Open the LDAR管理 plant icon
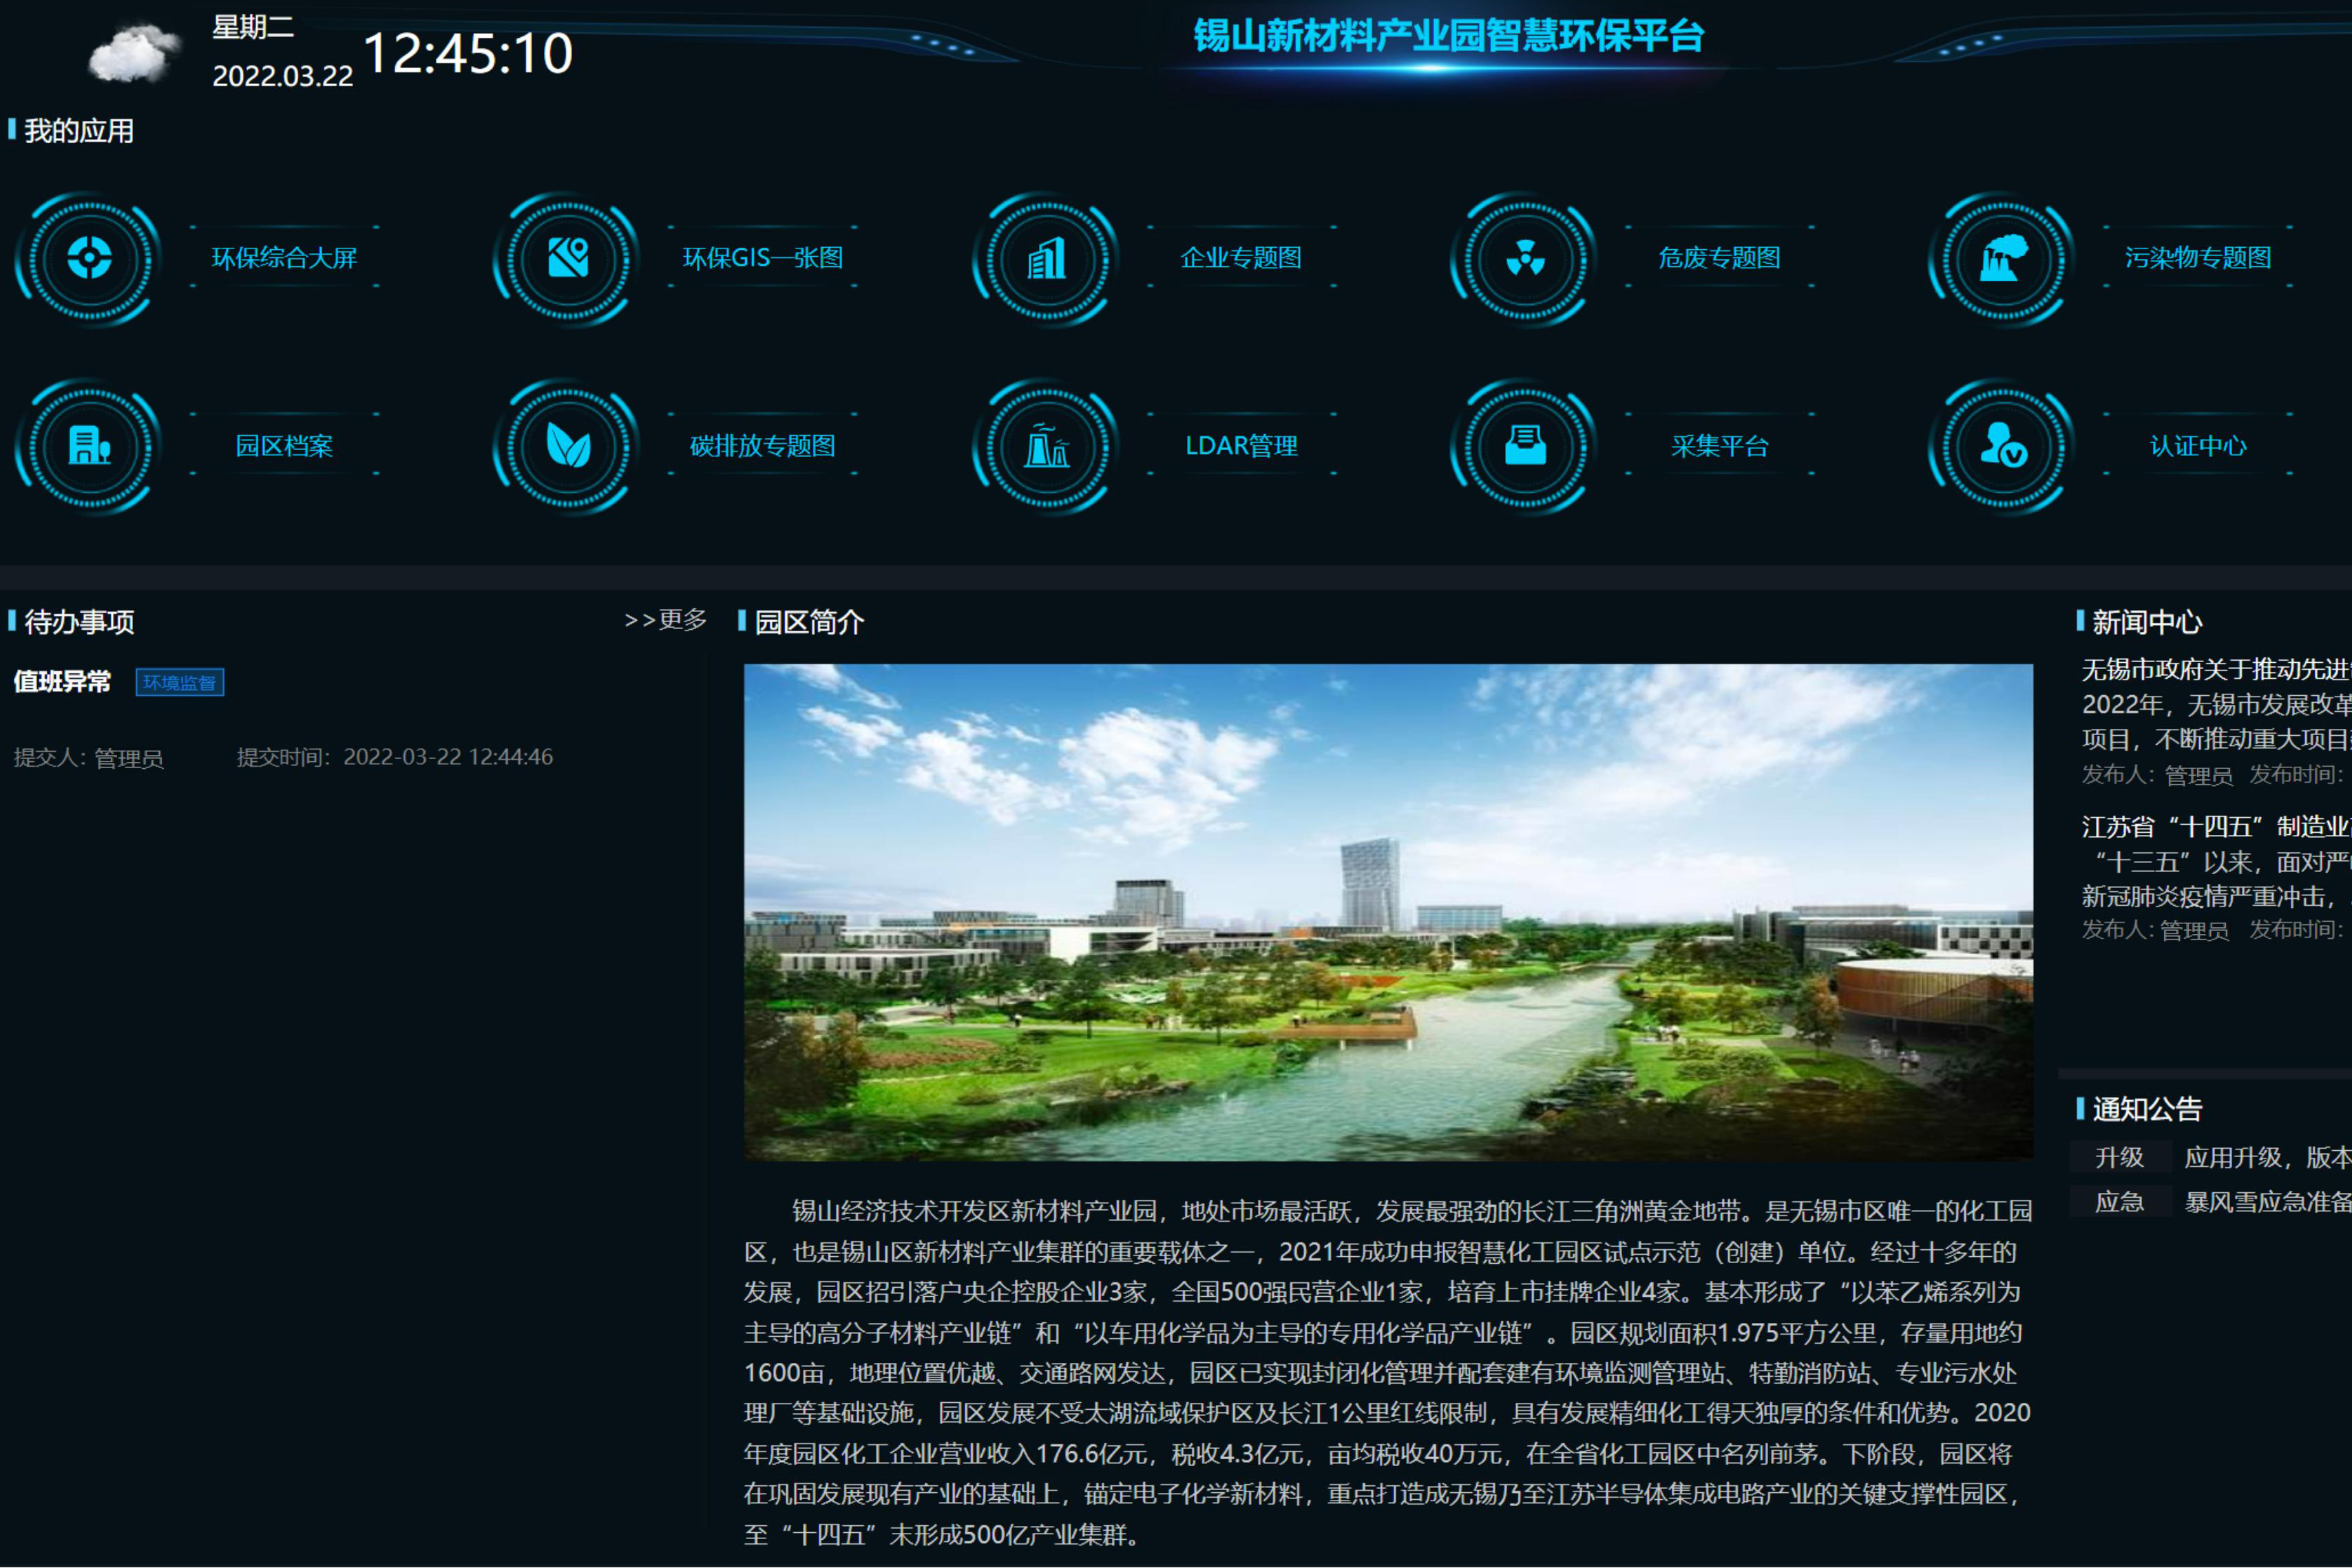The width and height of the screenshot is (2352, 1568). point(1047,445)
